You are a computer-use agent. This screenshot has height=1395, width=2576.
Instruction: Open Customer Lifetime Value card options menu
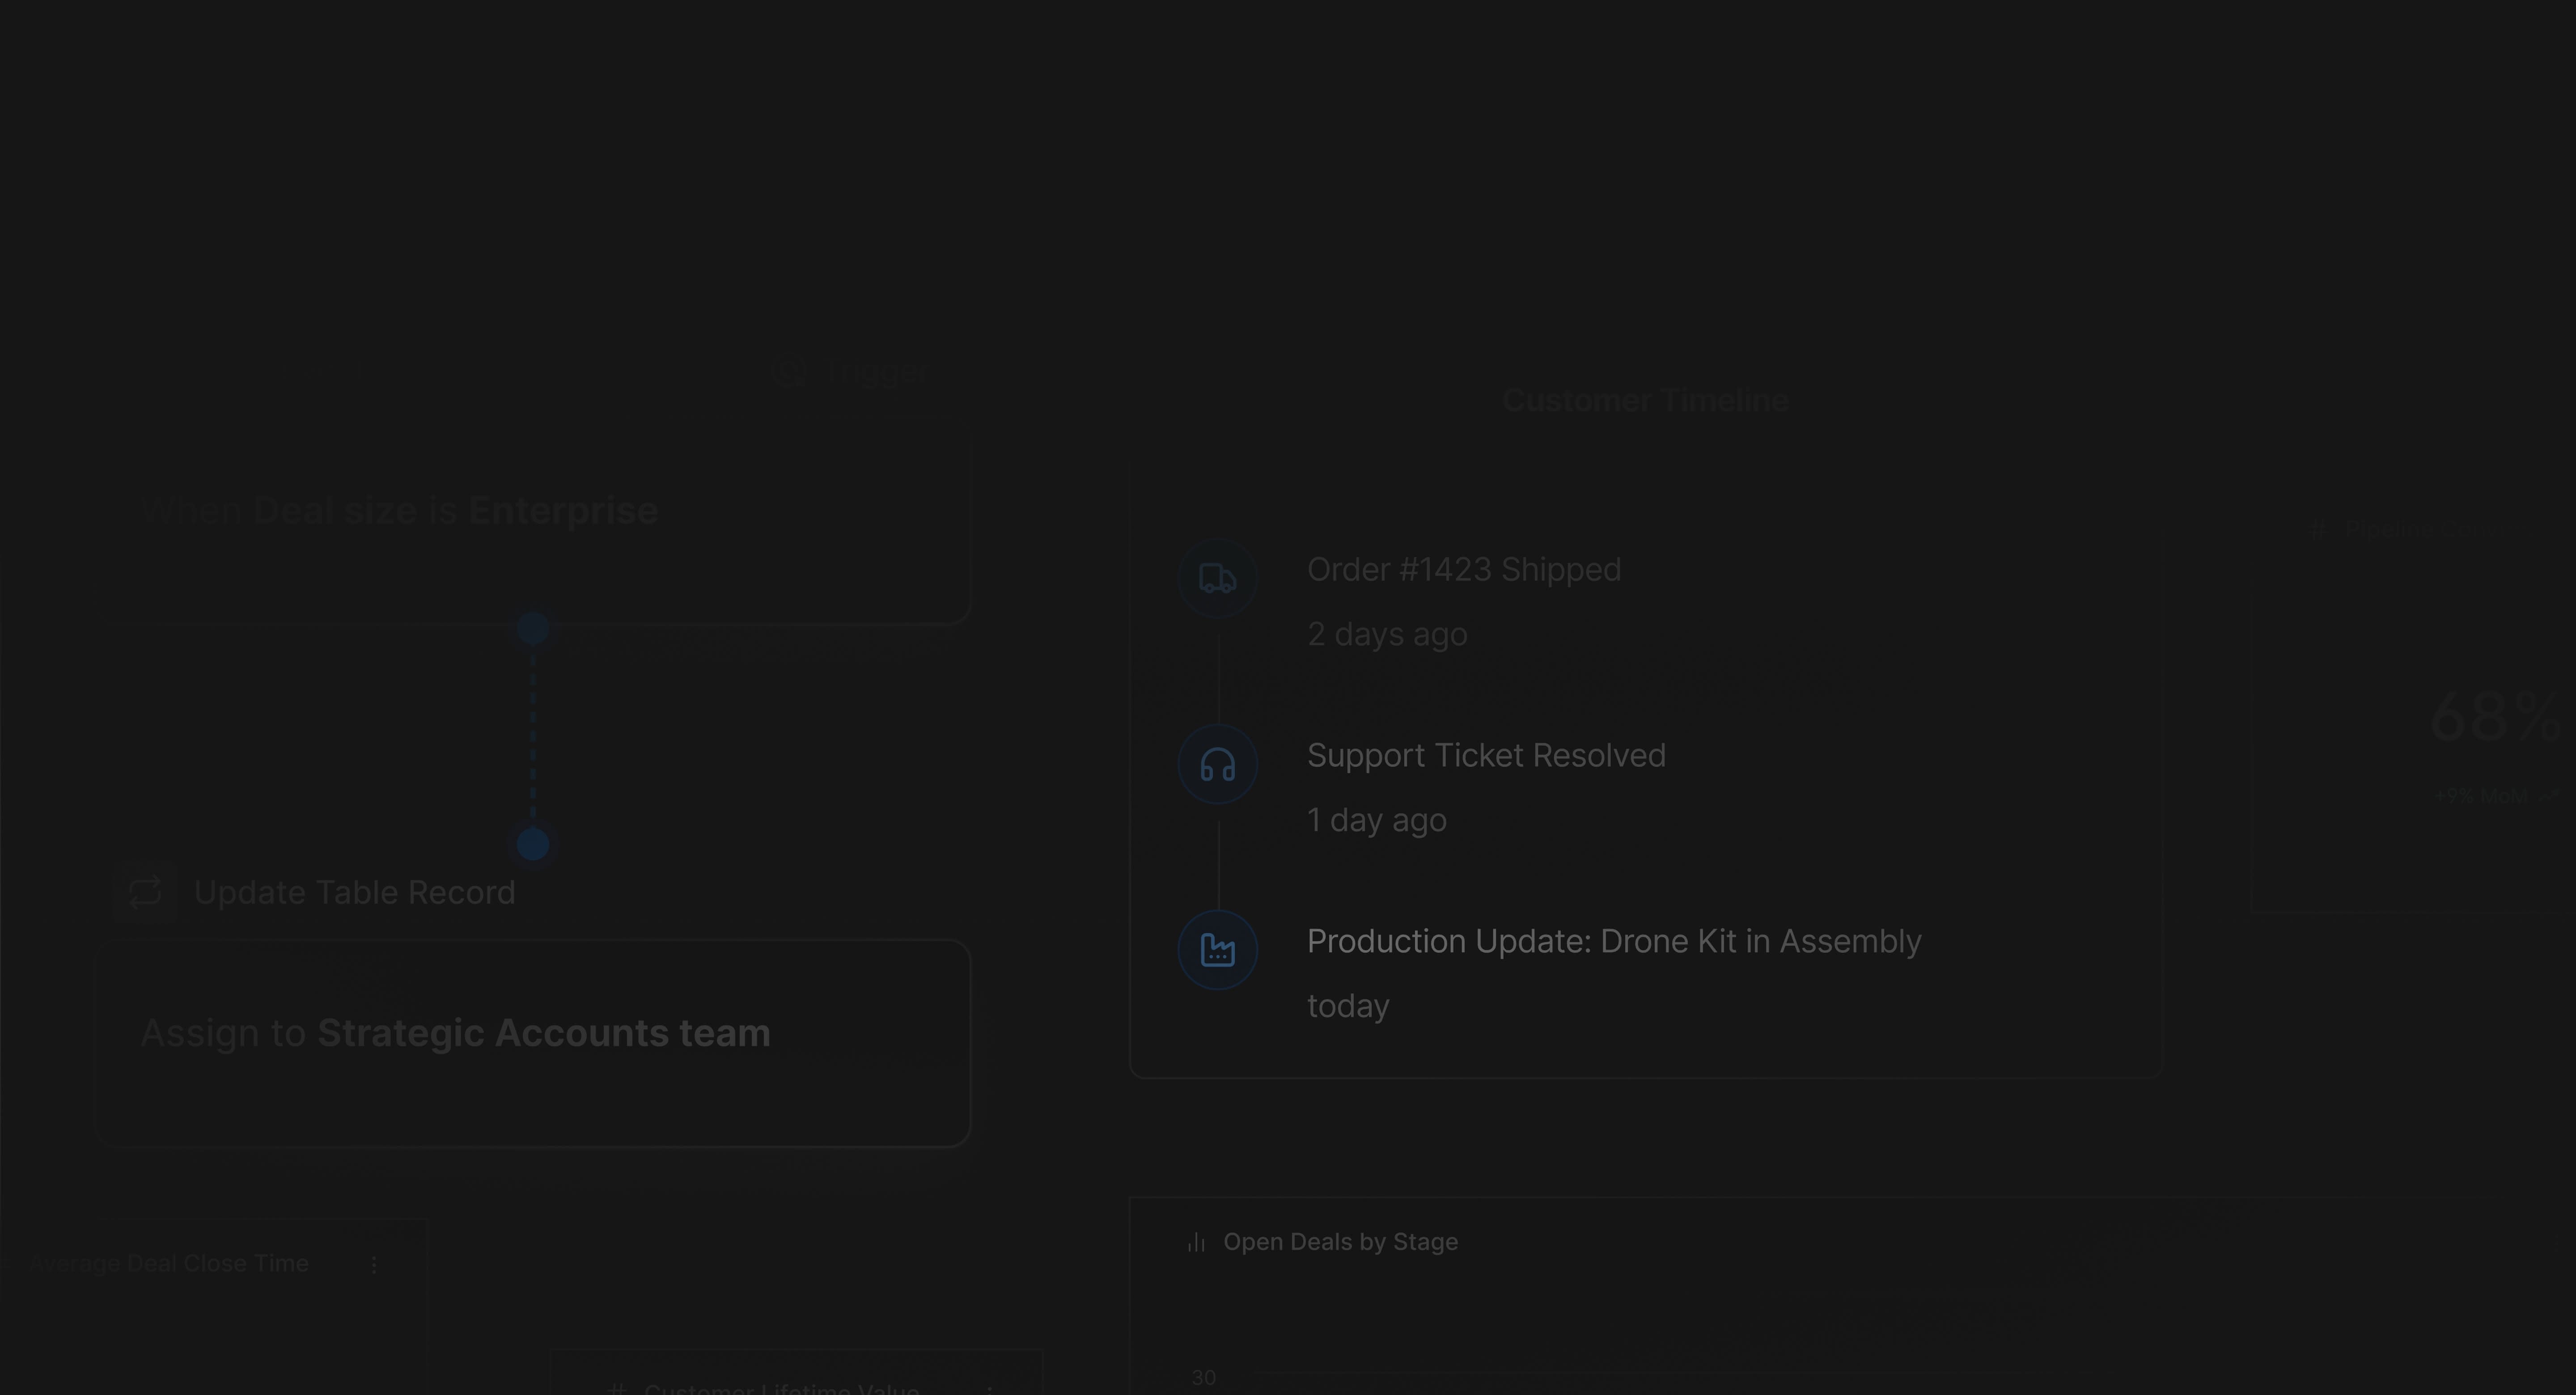point(990,1389)
